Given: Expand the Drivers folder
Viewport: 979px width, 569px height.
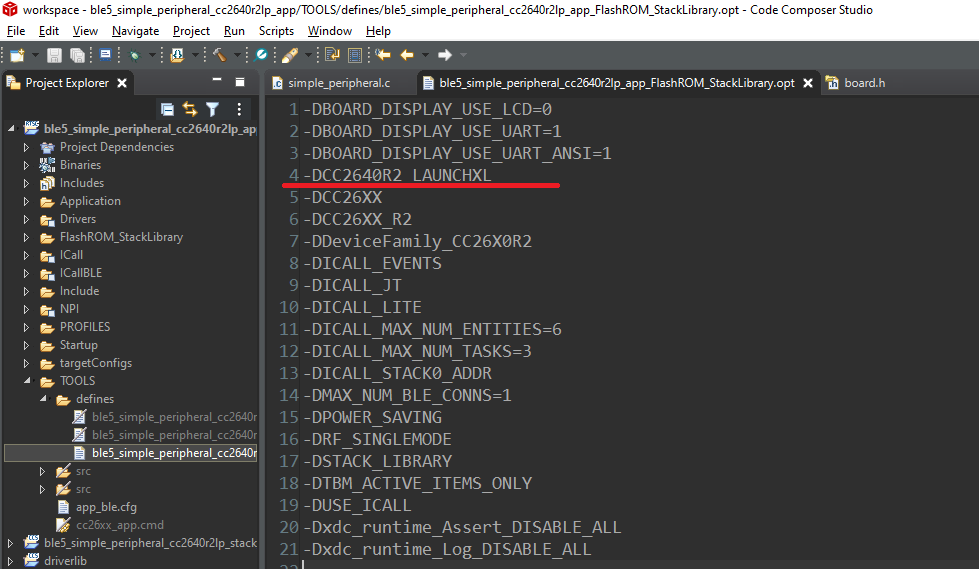Looking at the screenshot, I should (26, 219).
